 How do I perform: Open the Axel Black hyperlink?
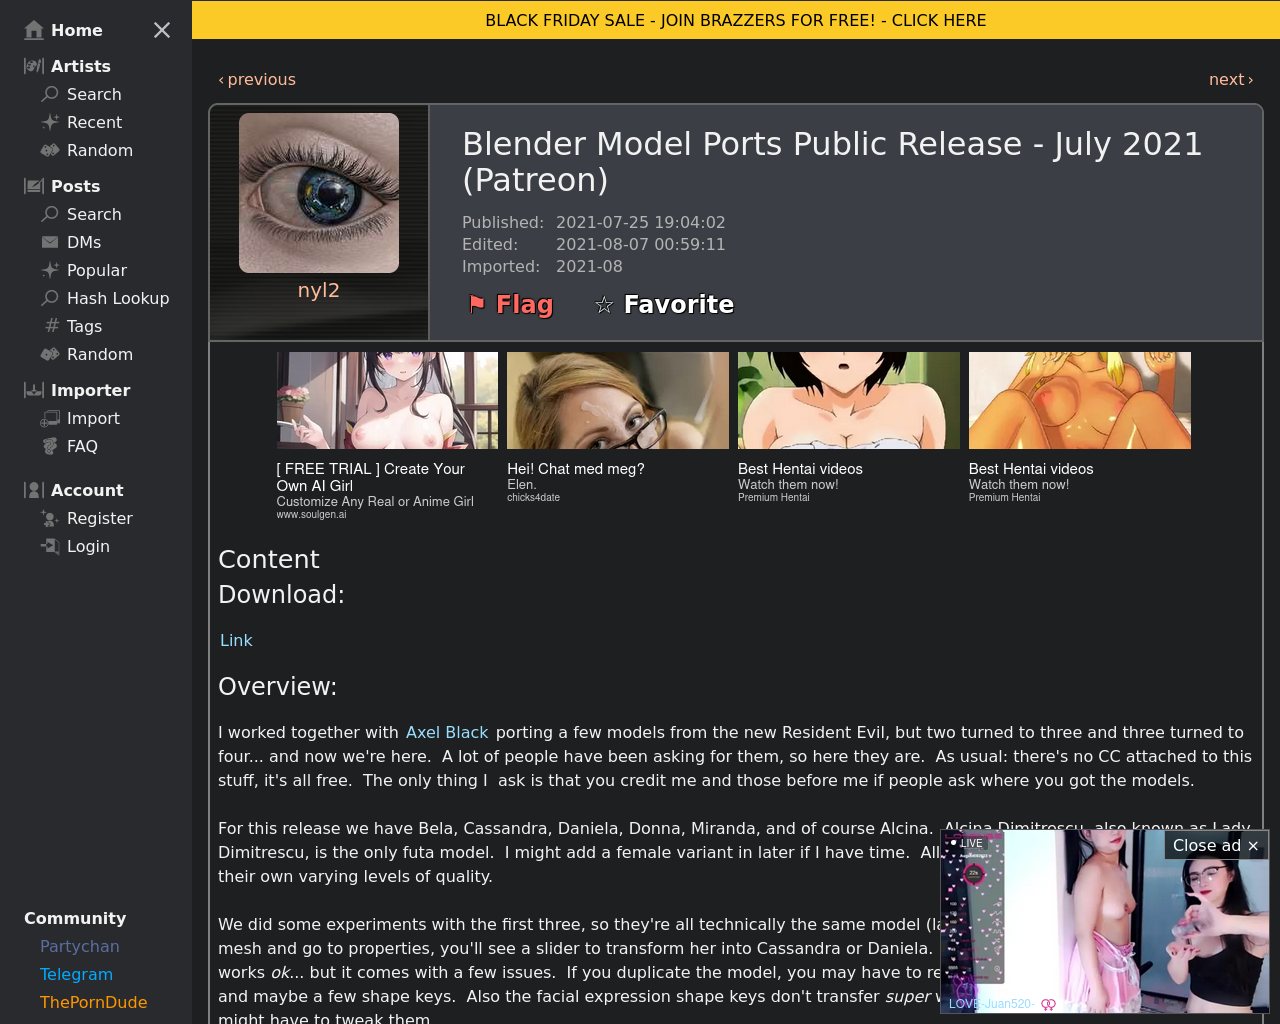(x=447, y=732)
